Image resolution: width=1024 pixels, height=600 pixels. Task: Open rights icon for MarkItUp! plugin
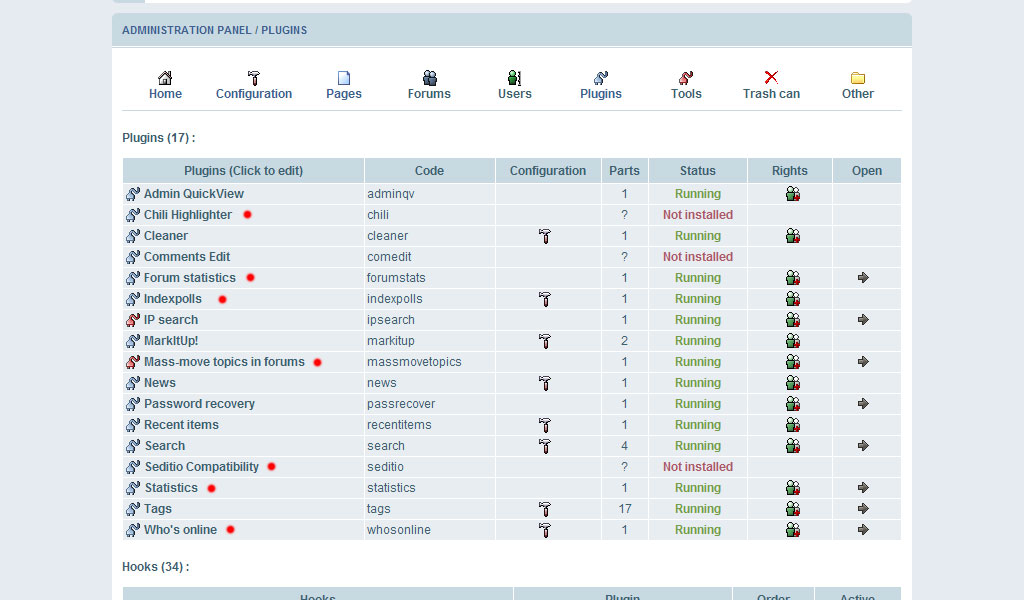point(792,341)
